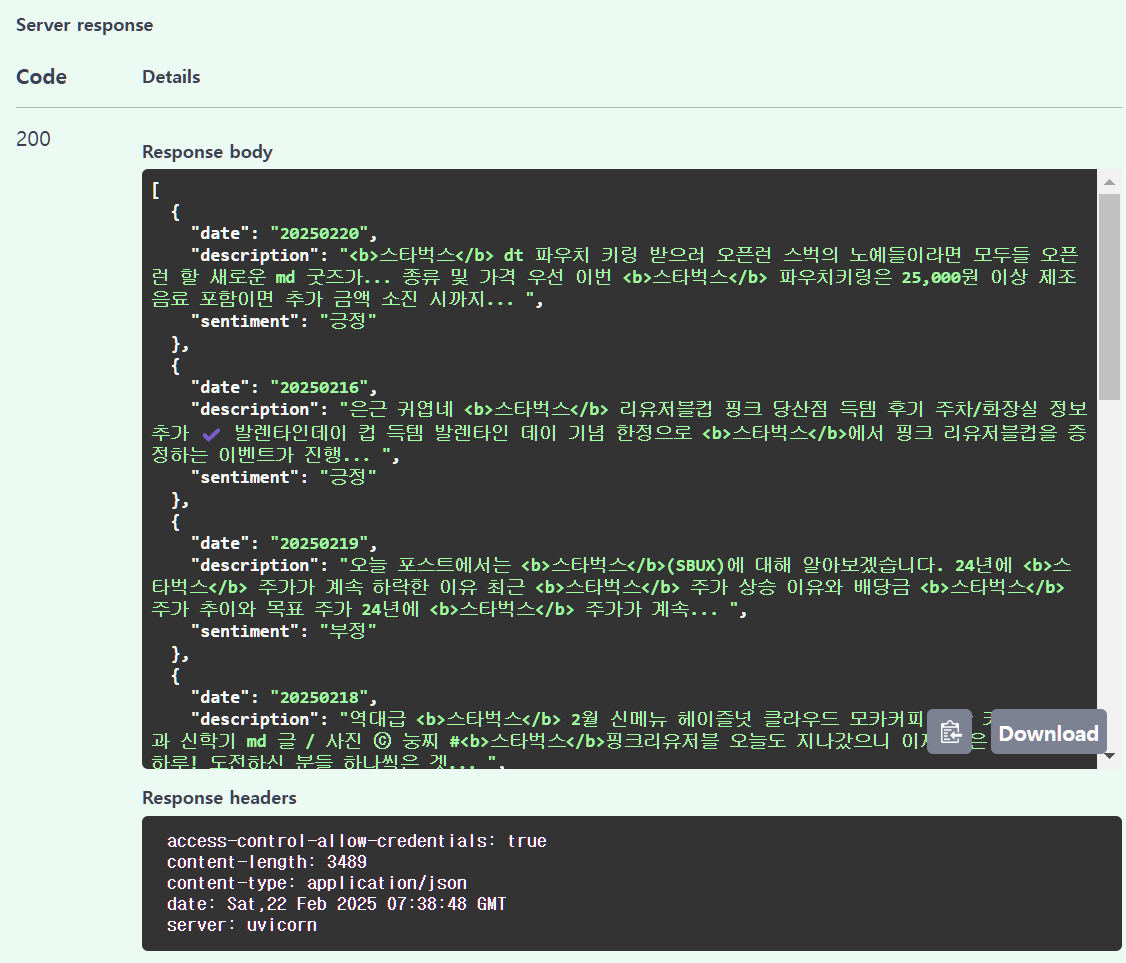Download the response body
The width and height of the screenshot is (1126, 963).
1048,732
